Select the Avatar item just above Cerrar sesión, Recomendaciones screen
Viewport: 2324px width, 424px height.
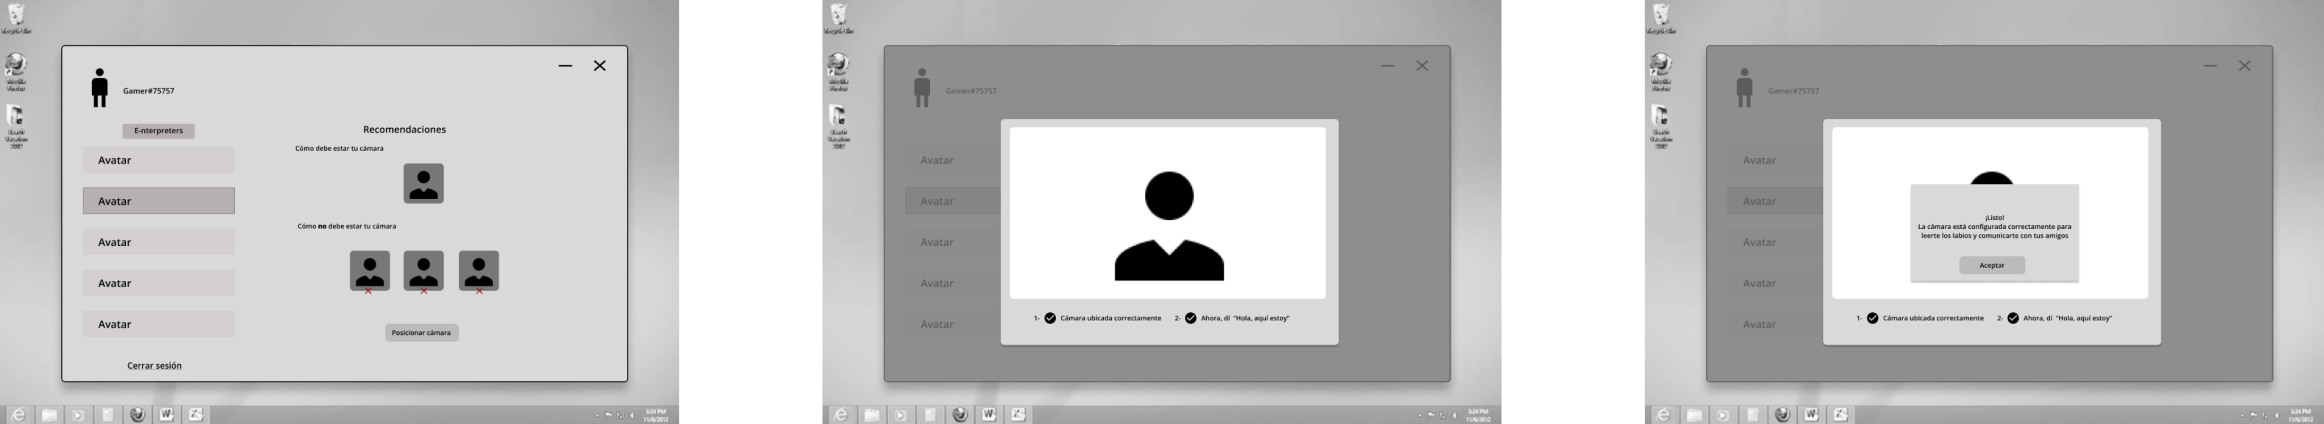(159, 324)
